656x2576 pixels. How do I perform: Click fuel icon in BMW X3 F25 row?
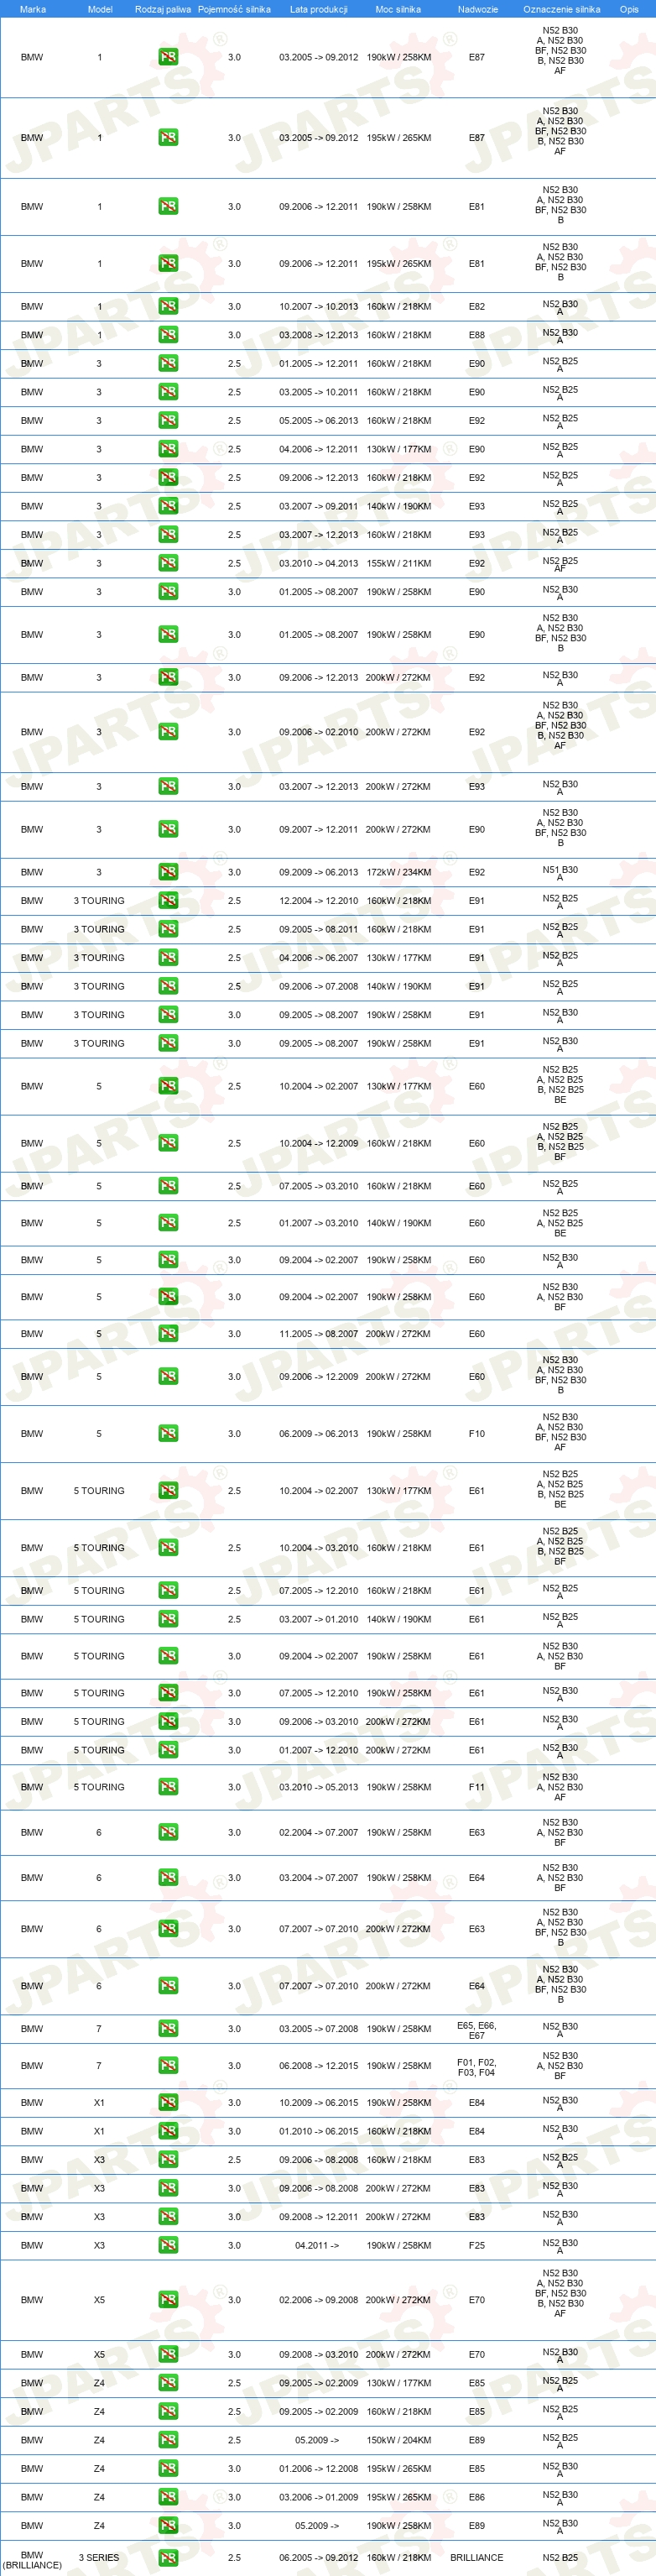tap(168, 2245)
